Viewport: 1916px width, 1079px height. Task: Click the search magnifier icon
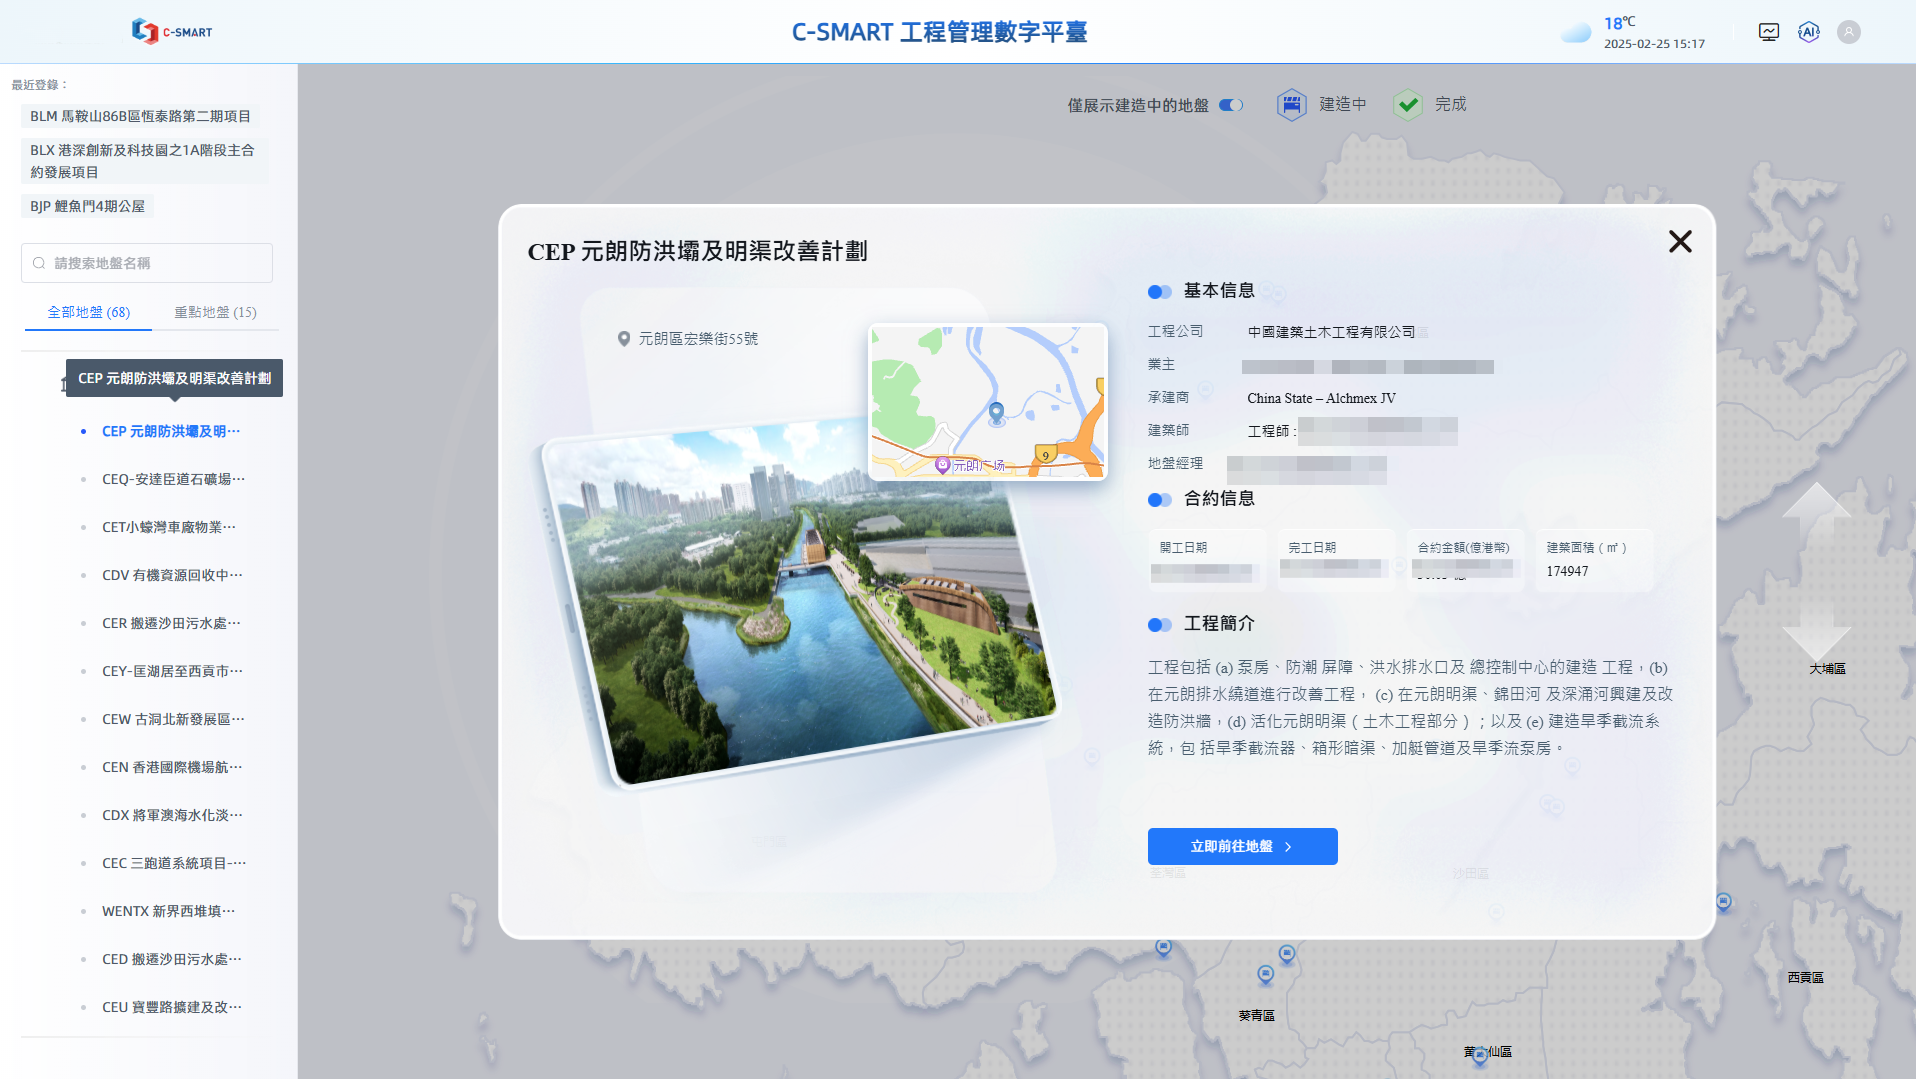[39, 263]
